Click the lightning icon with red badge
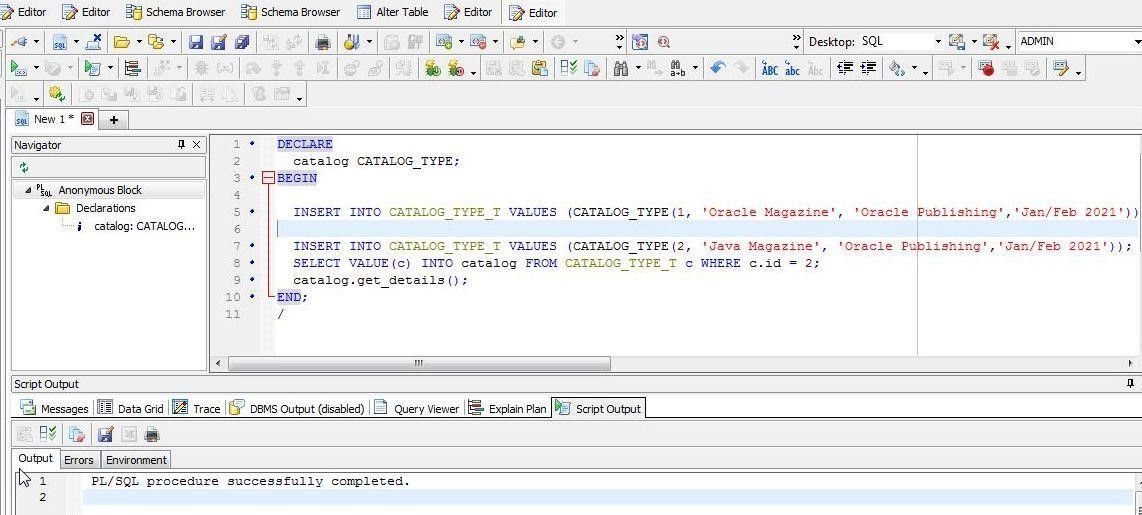The image size is (1142, 515). (457, 68)
